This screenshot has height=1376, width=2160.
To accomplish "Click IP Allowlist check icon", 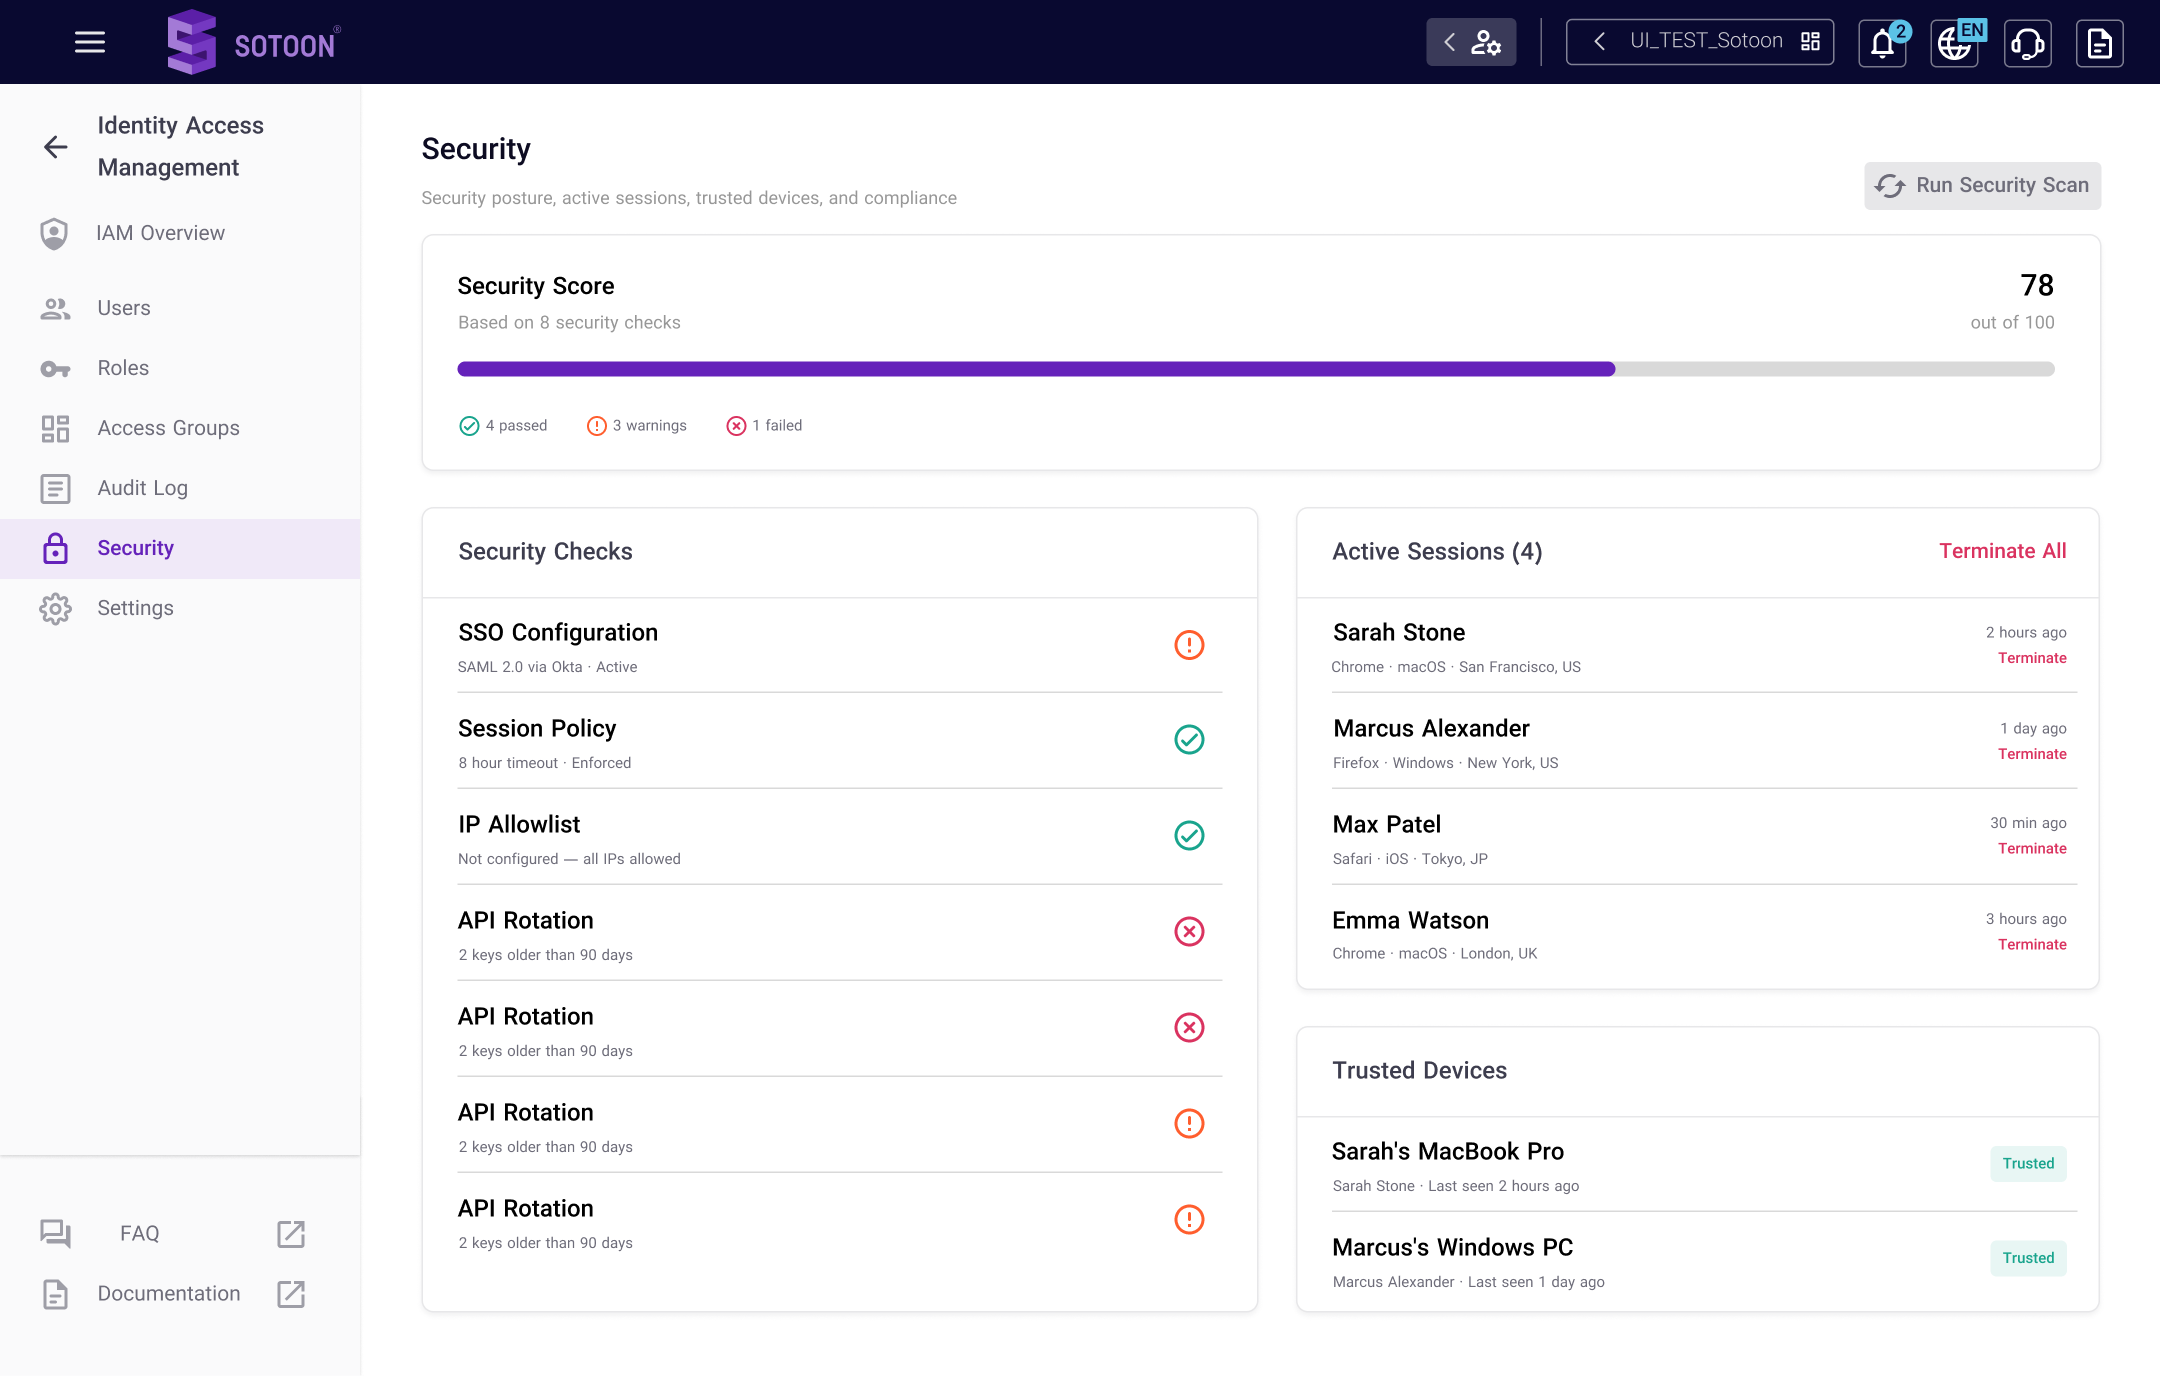I will point(1189,836).
